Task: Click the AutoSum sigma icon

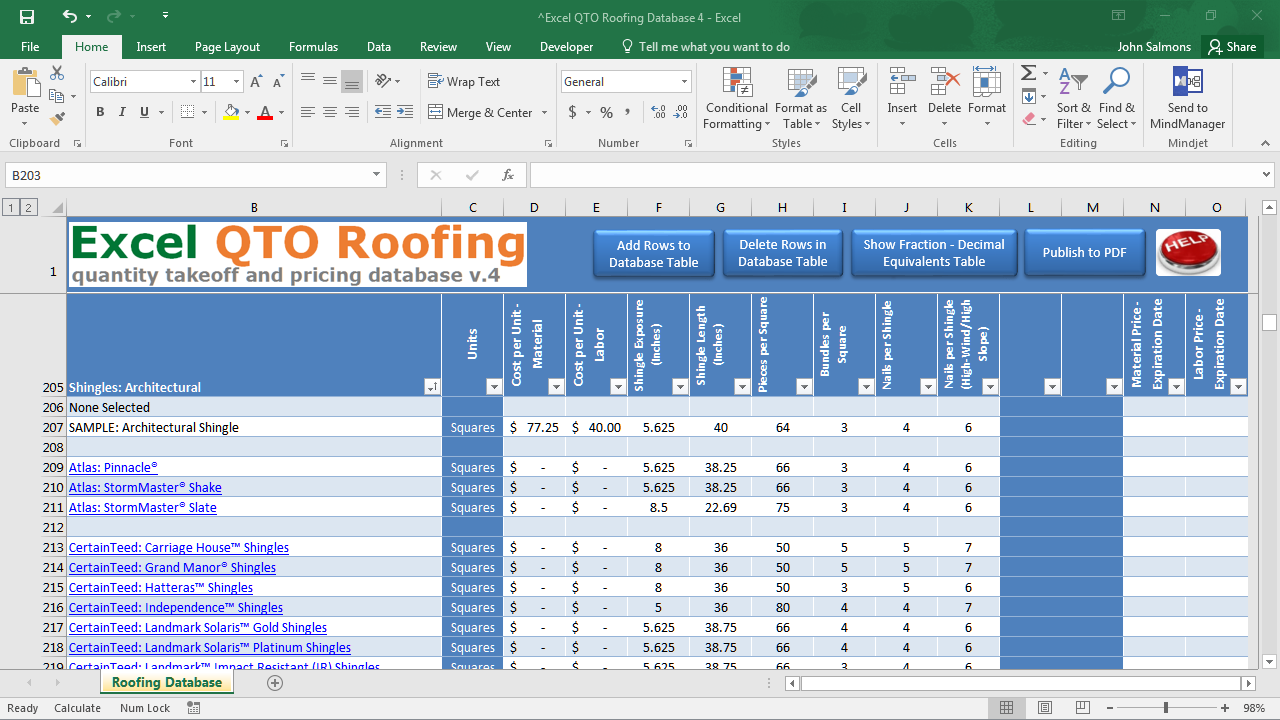Action: click(x=1028, y=73)
